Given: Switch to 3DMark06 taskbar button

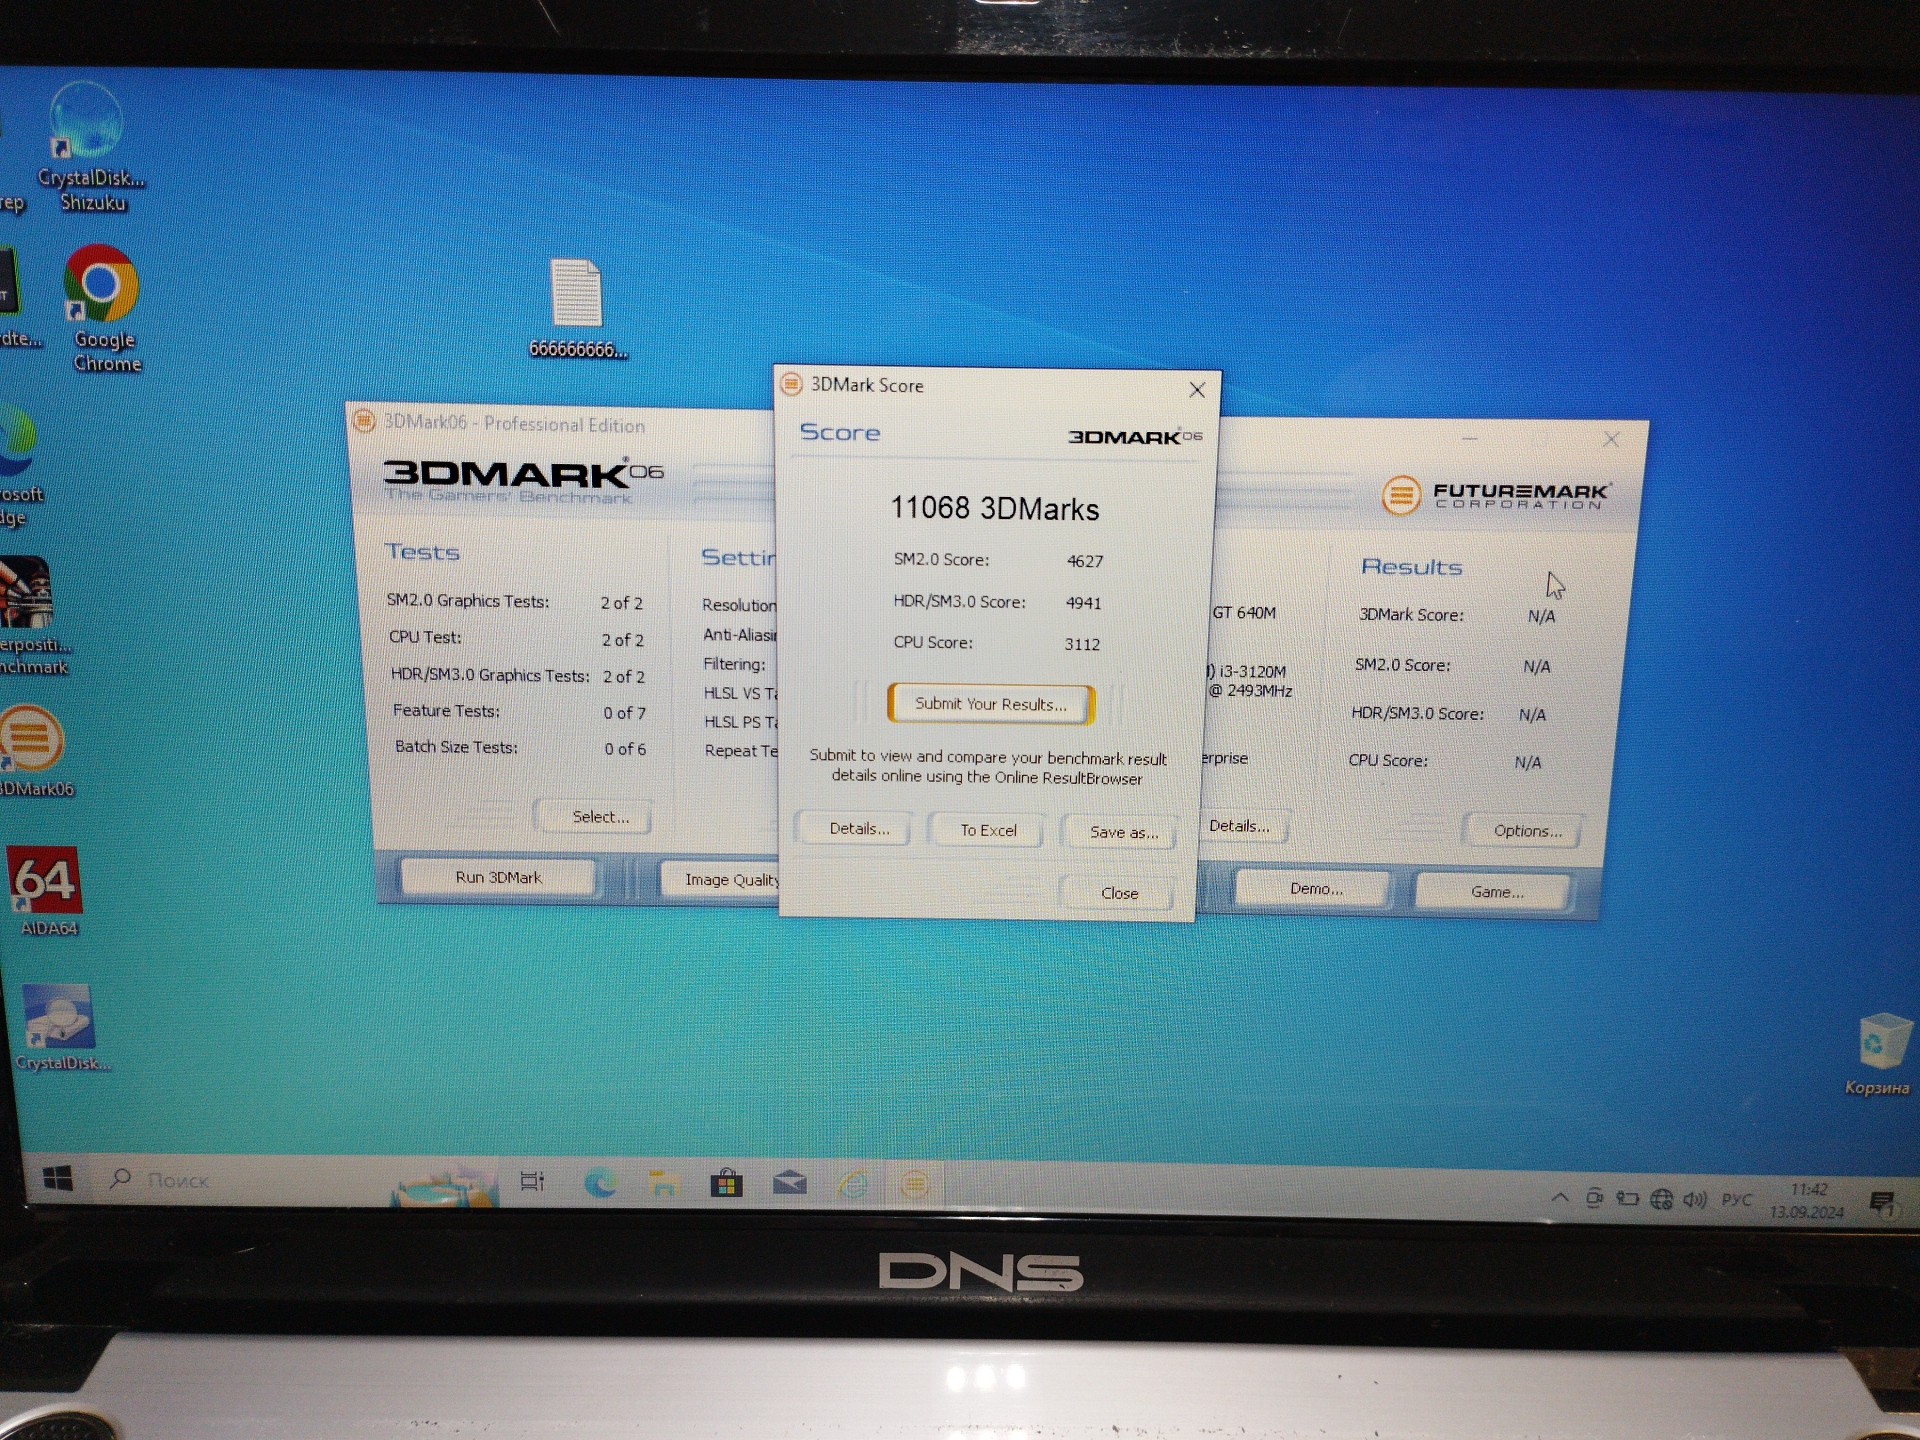Looking at the screenshot, I should pos(914,1185).
